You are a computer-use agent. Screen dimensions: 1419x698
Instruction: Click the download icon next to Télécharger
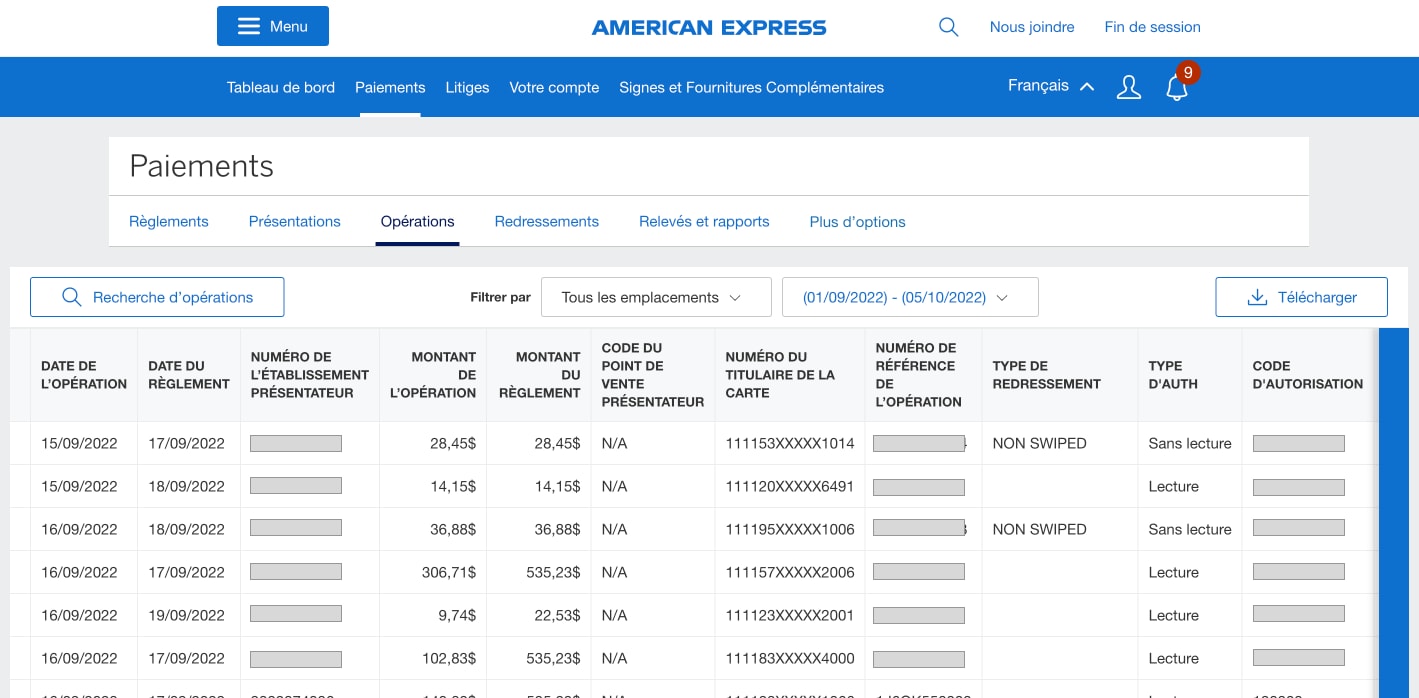[x=1257, y=297]
